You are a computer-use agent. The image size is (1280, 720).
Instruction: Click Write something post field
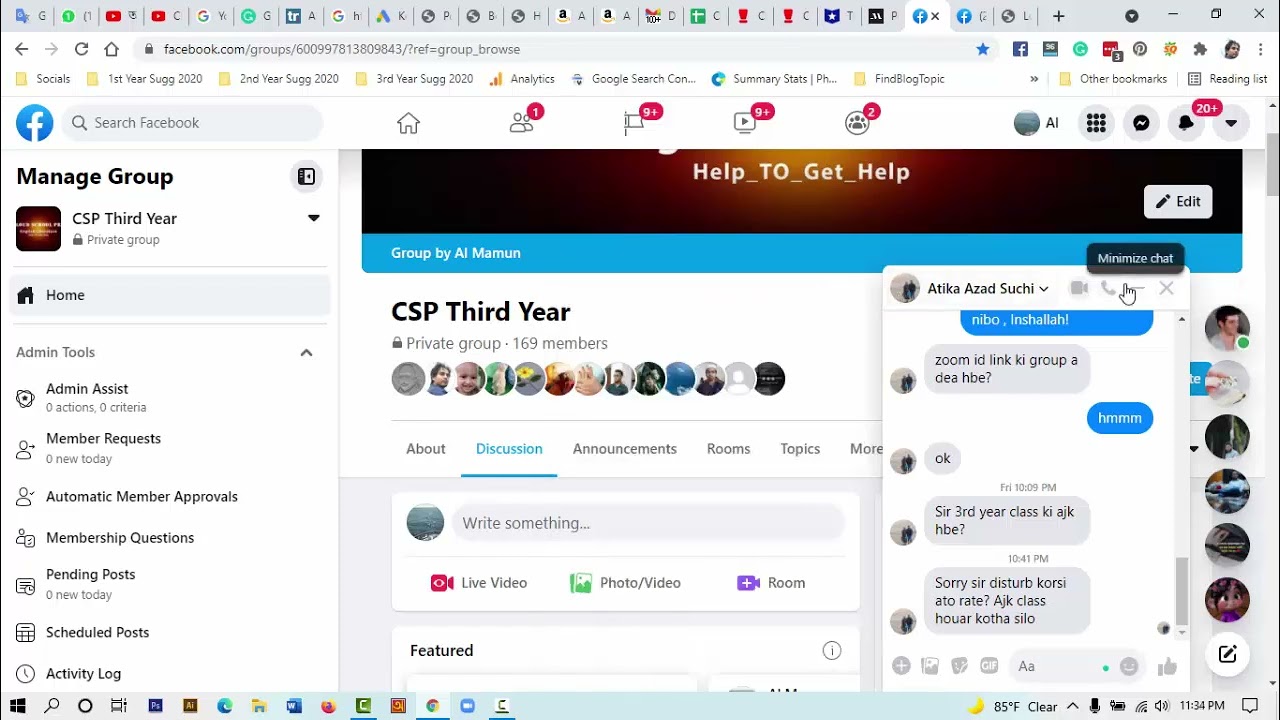[x=648, y=523]
